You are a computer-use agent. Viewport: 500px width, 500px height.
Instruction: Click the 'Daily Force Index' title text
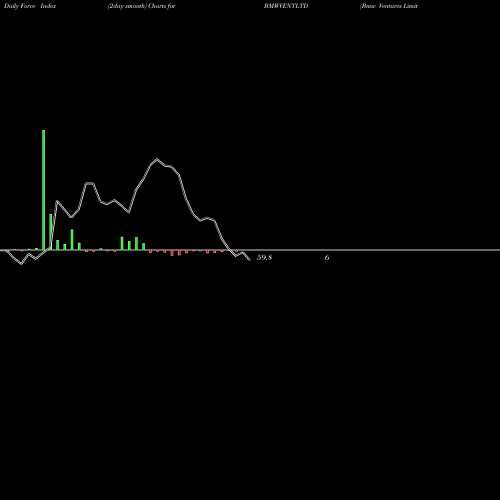30,6
